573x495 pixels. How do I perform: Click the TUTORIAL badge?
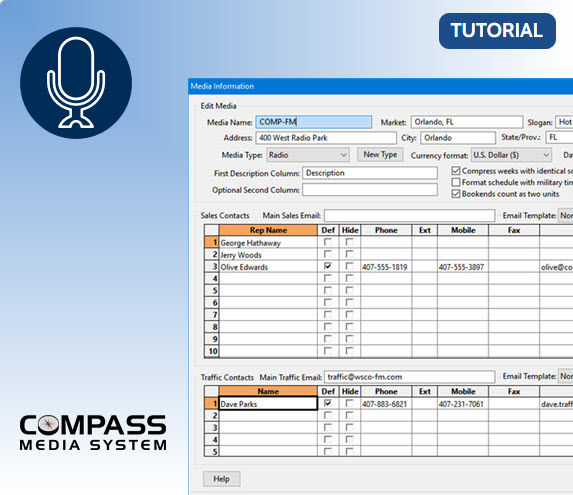click(497, 31)
